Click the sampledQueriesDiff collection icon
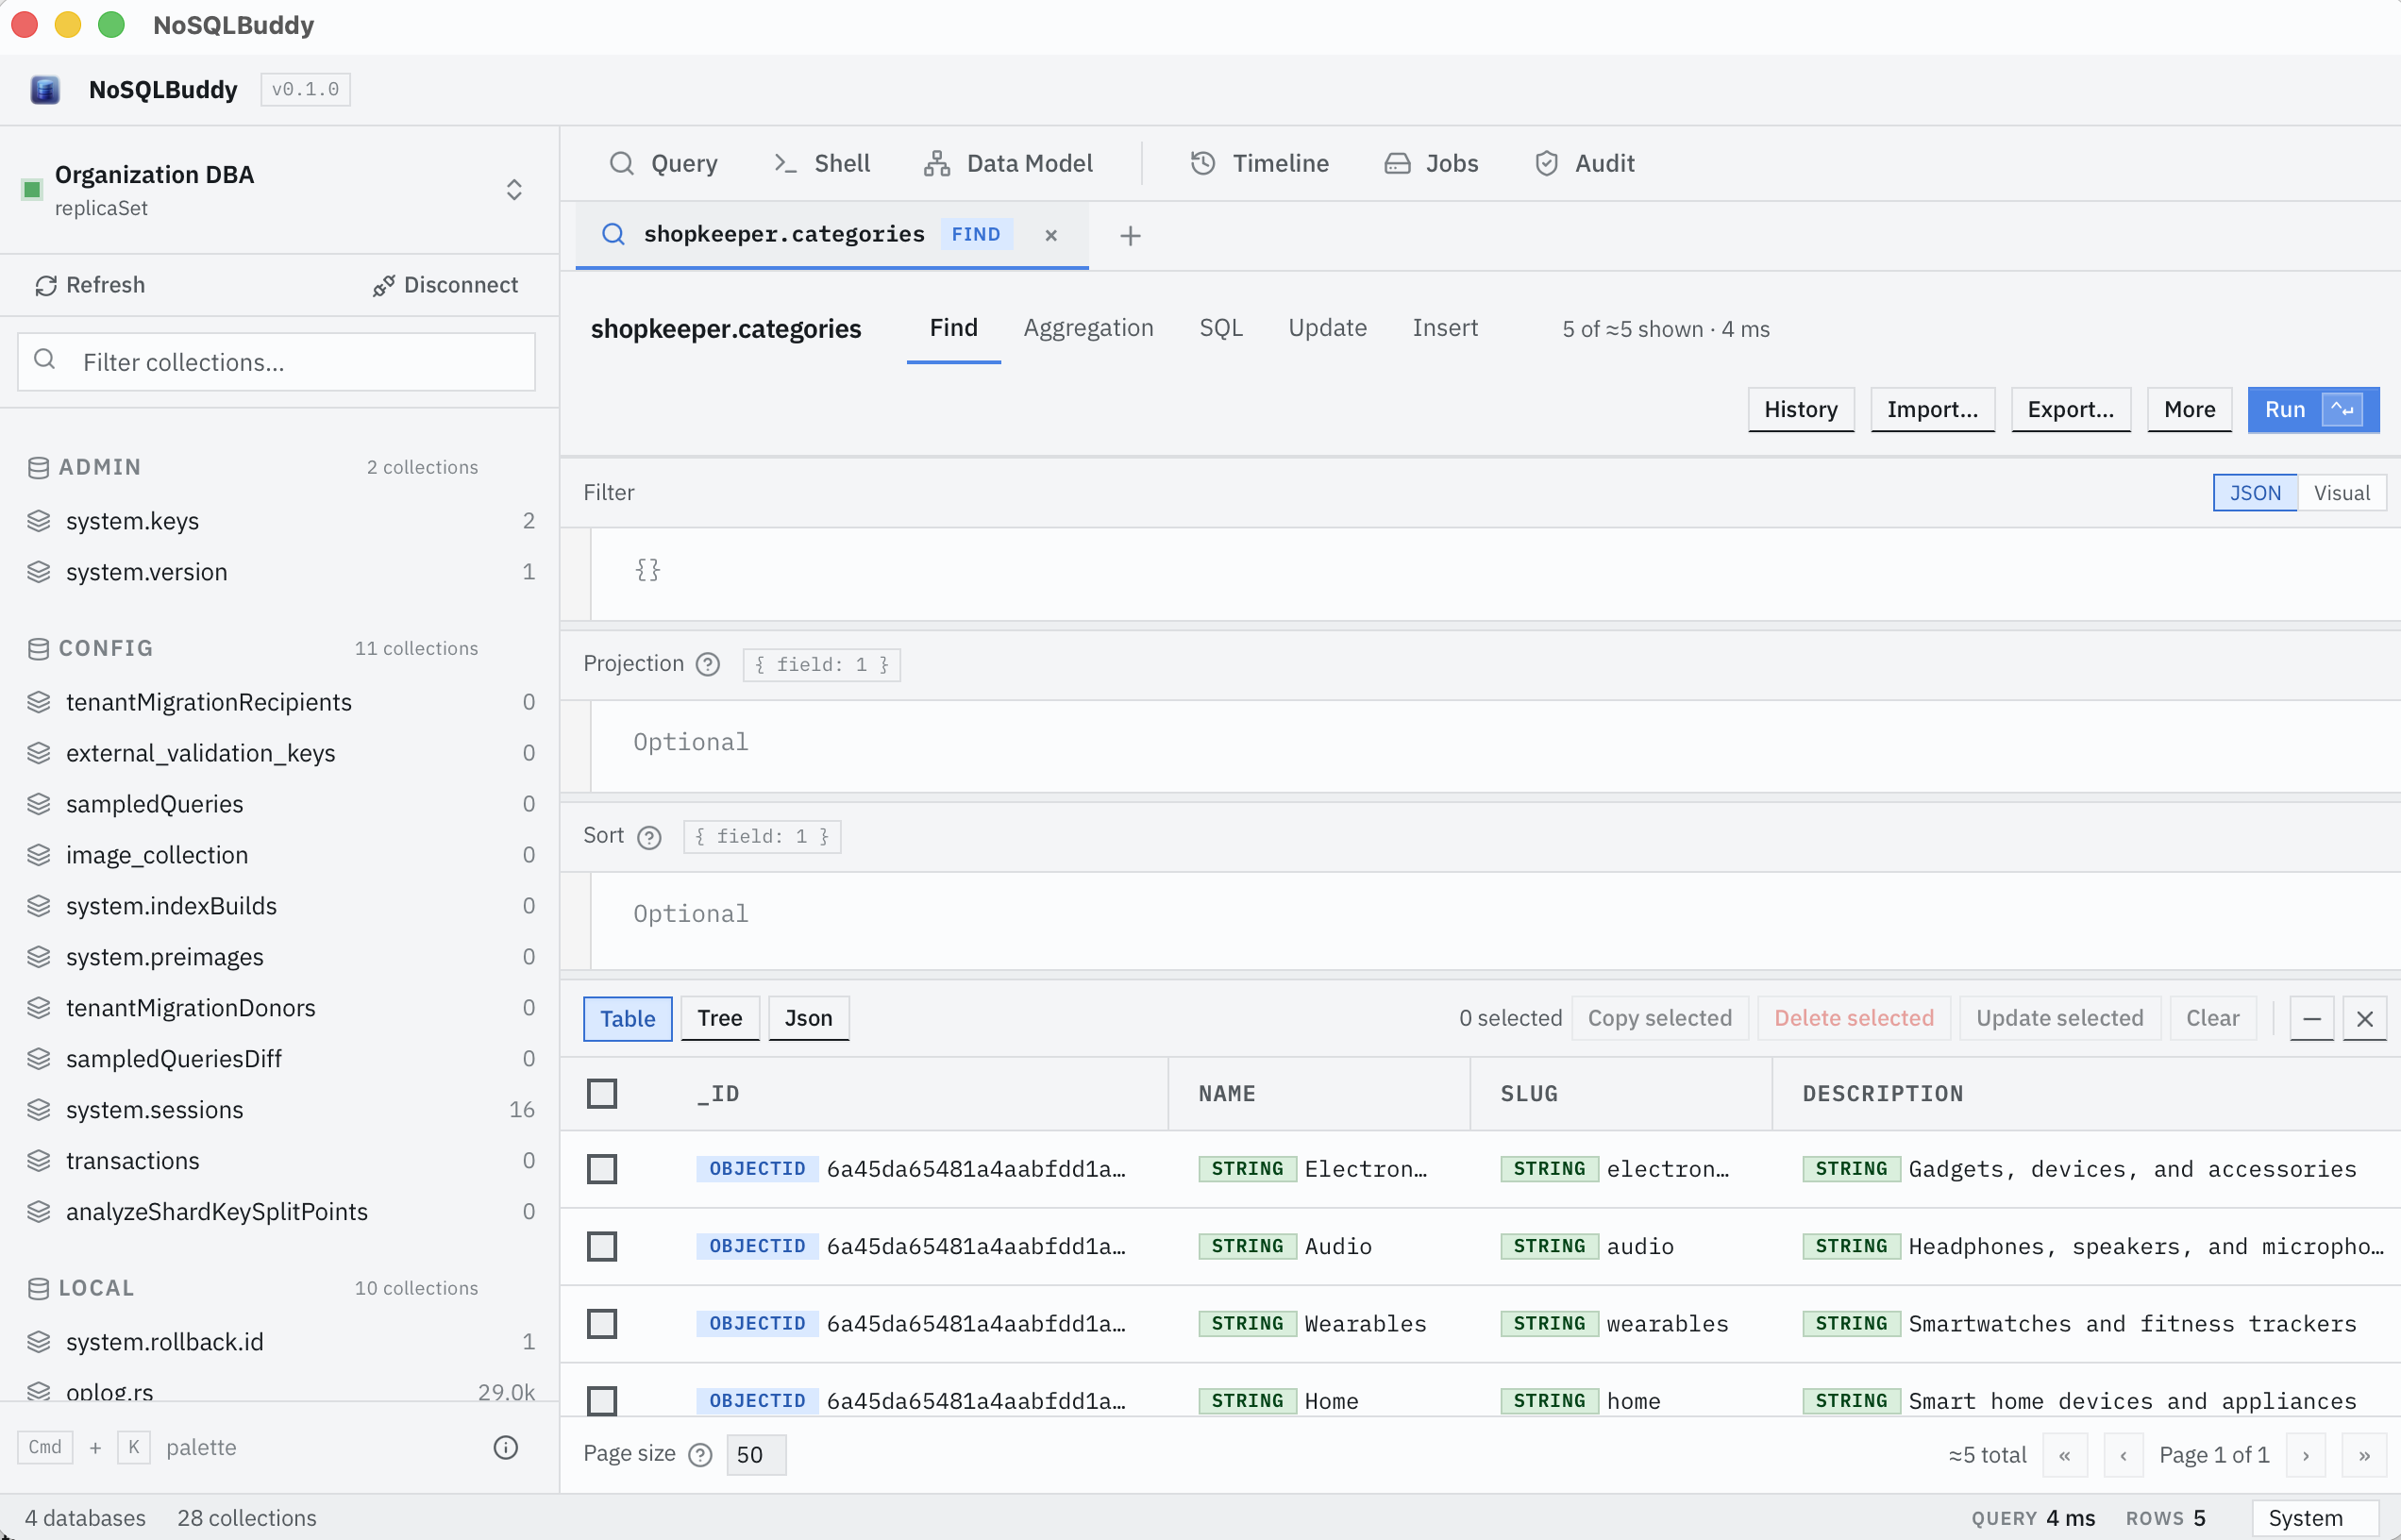 click(39, 1059)
